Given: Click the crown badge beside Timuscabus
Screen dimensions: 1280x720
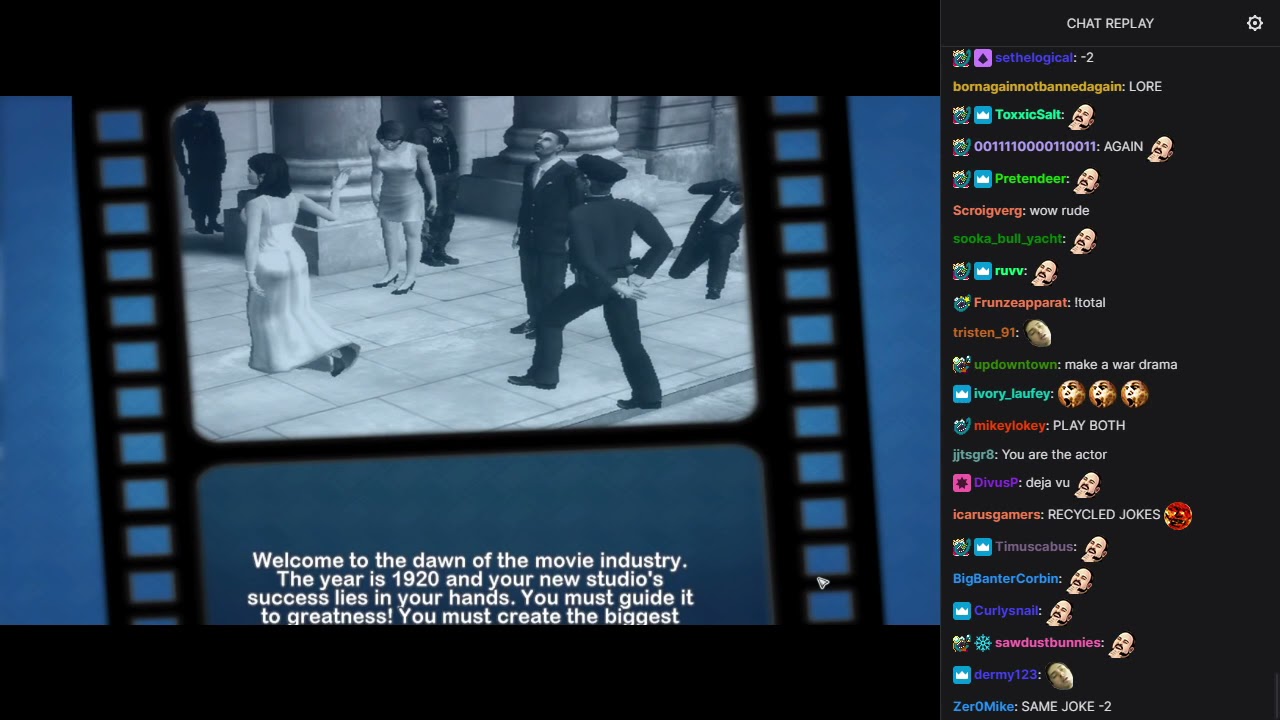Looking at the screenshot, I should pyautogui.click(x=982, y=547).
